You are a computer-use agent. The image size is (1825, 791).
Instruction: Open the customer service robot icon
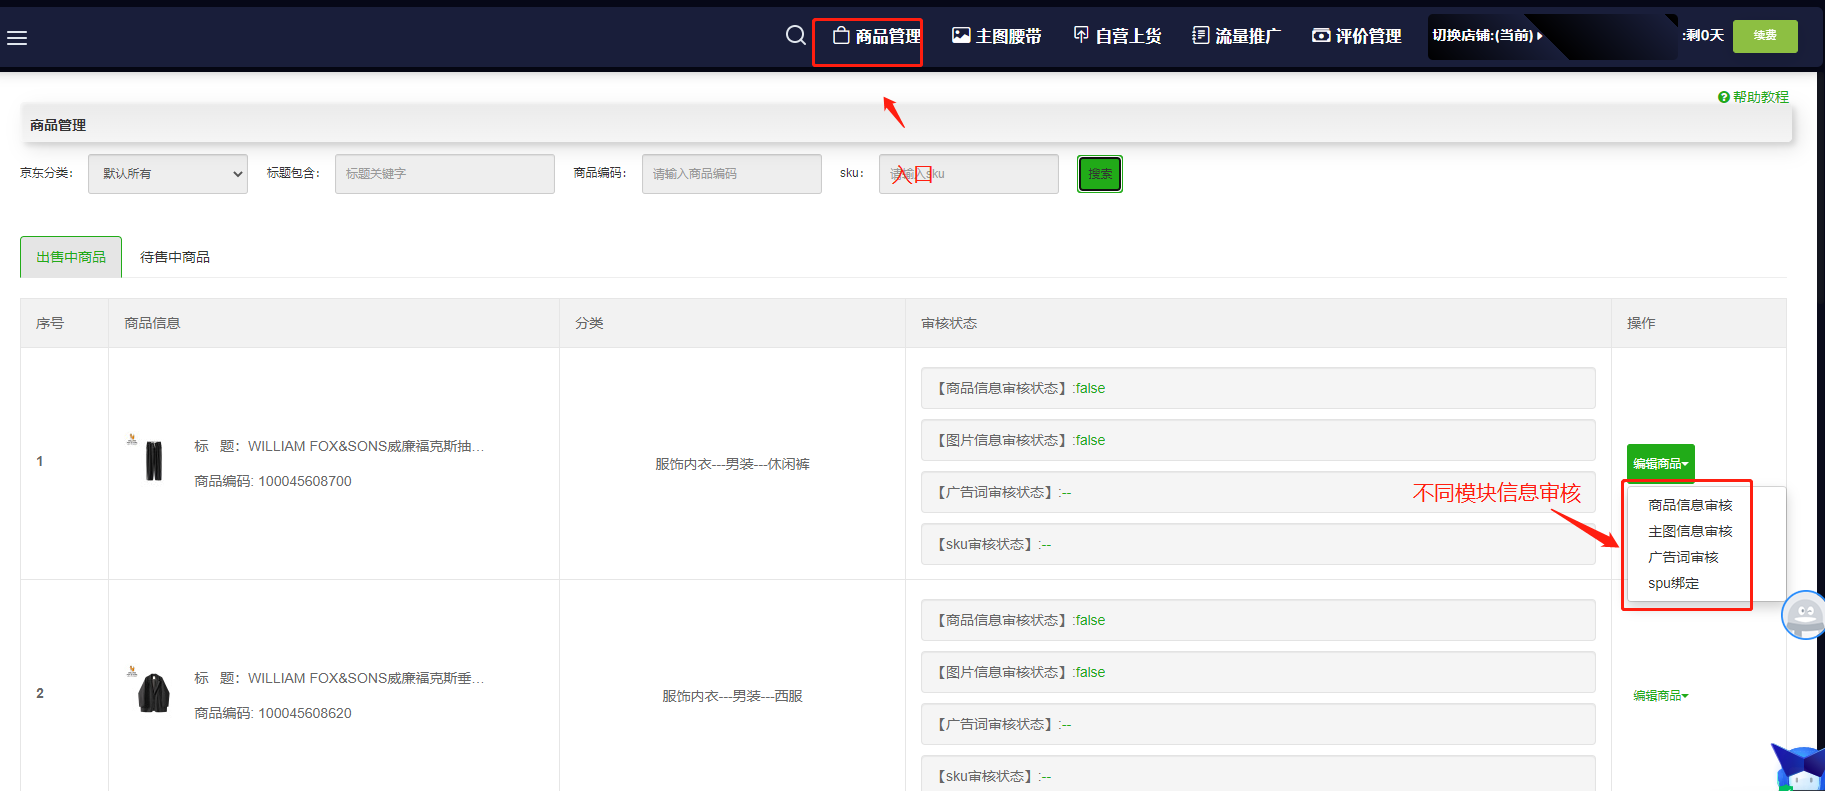(1804, 615)
